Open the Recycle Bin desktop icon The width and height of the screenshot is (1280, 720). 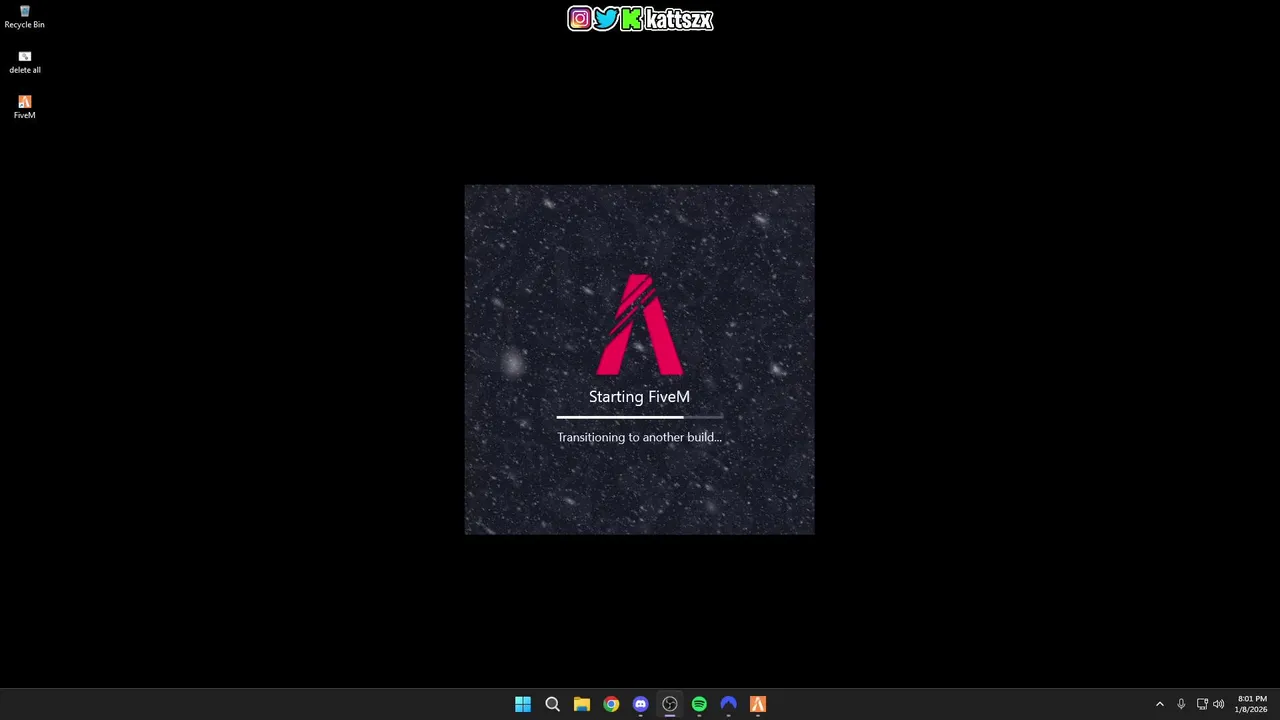click(24, 17)
